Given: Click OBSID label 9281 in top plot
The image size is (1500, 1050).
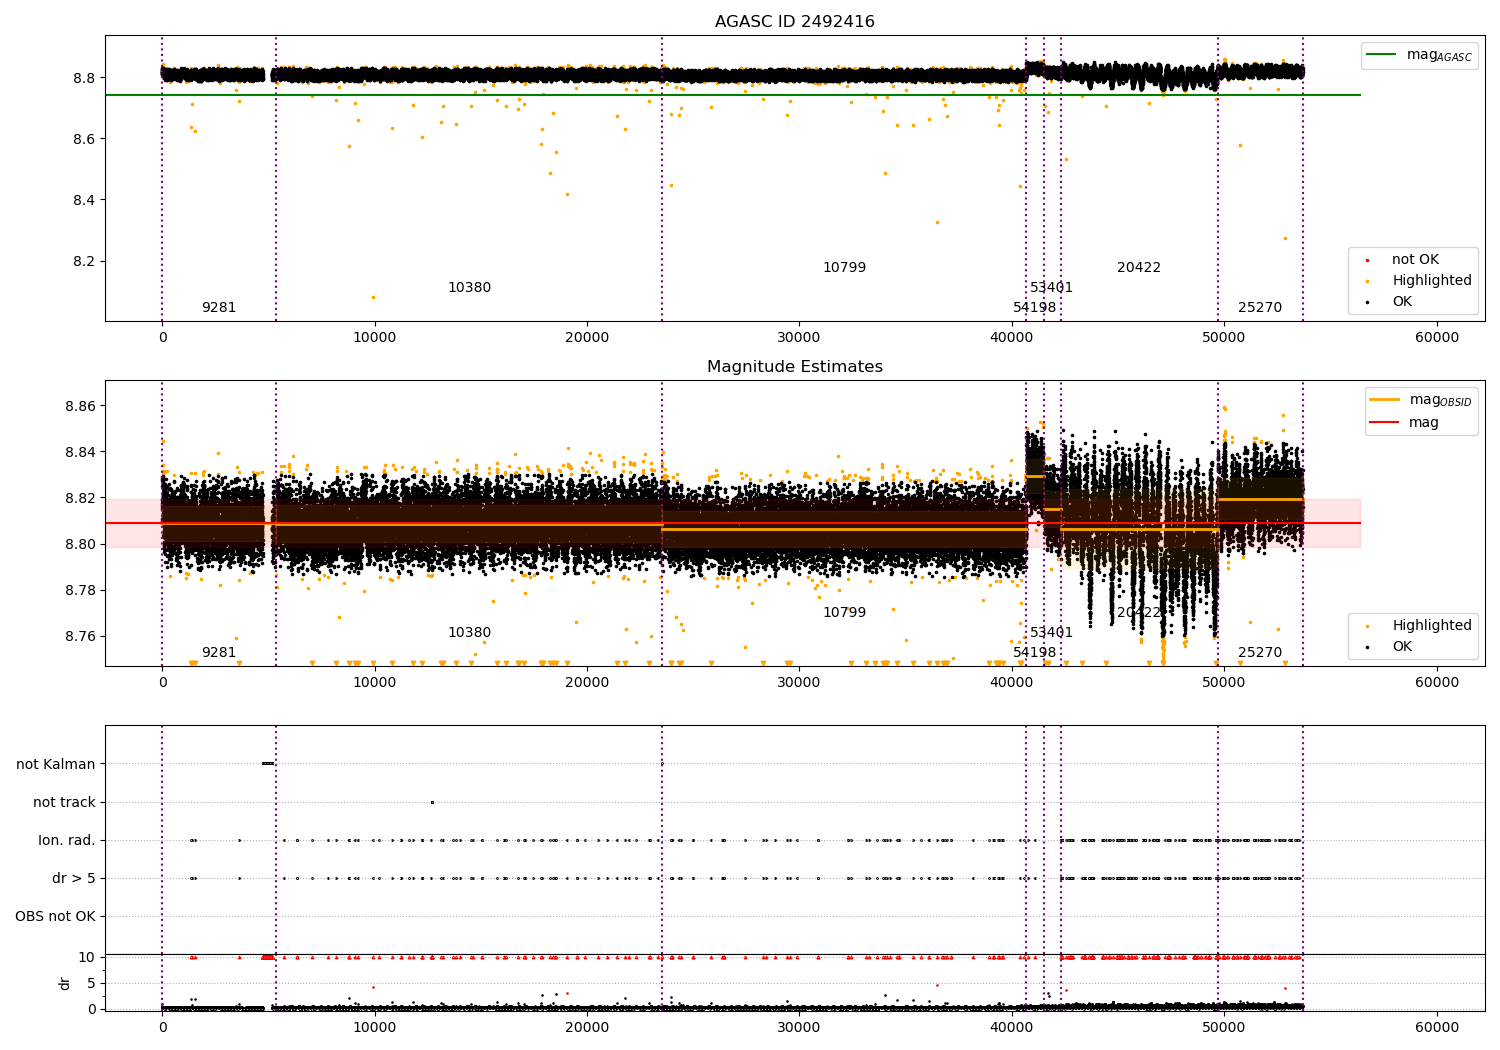Looking at the screenshot, I should [x=219, y=308].
